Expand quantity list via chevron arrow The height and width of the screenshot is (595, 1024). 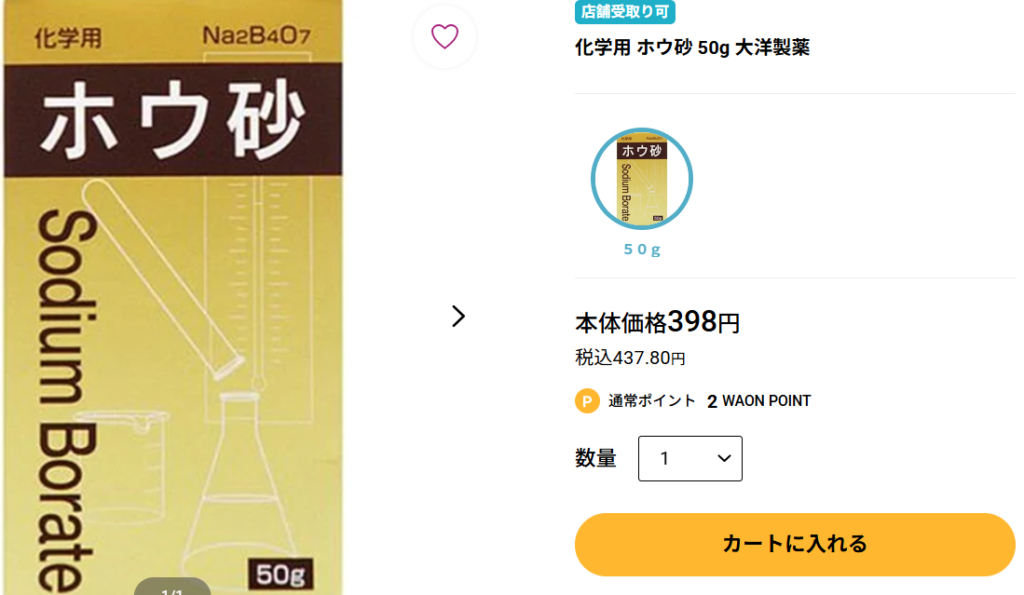[x=724, y=458]
